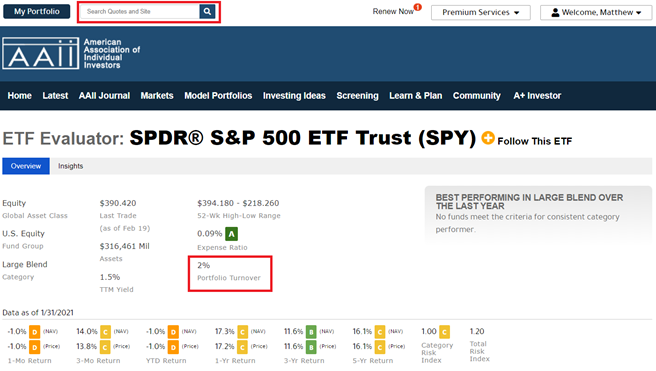Click the orange plus Follow icon
Viewport: 656px width, 371px height.
(488, 138)
